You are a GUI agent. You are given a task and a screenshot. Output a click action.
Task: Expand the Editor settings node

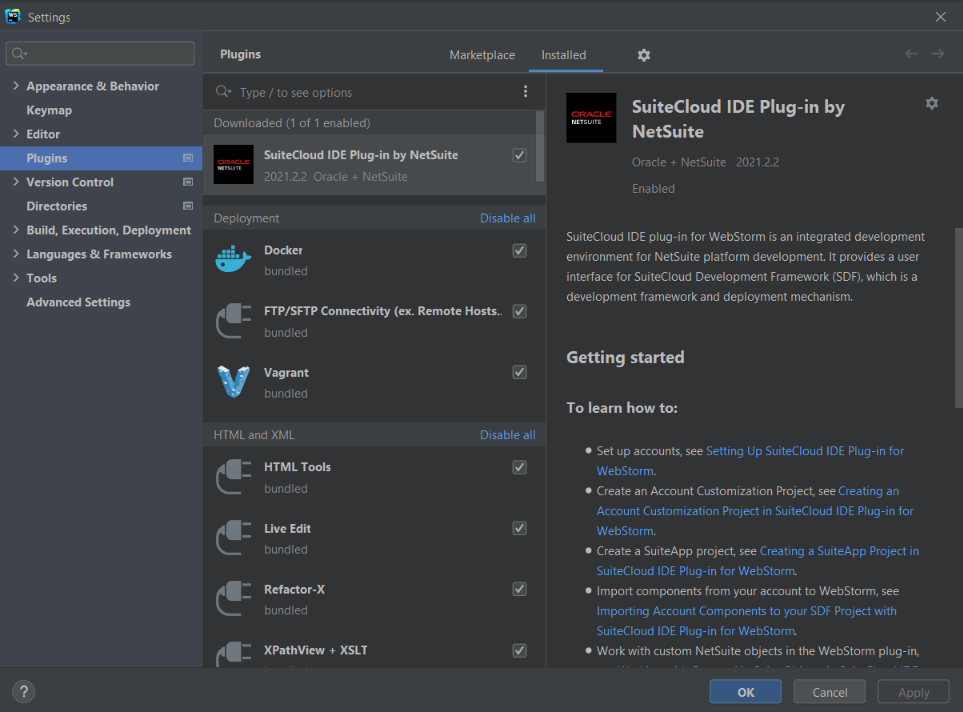[15, 134]
